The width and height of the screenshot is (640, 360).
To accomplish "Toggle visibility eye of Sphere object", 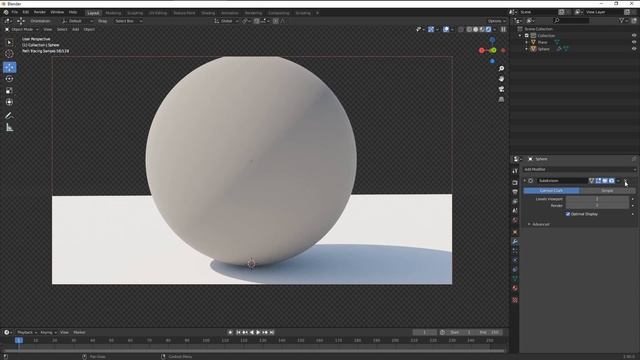I will click(634, 49).
